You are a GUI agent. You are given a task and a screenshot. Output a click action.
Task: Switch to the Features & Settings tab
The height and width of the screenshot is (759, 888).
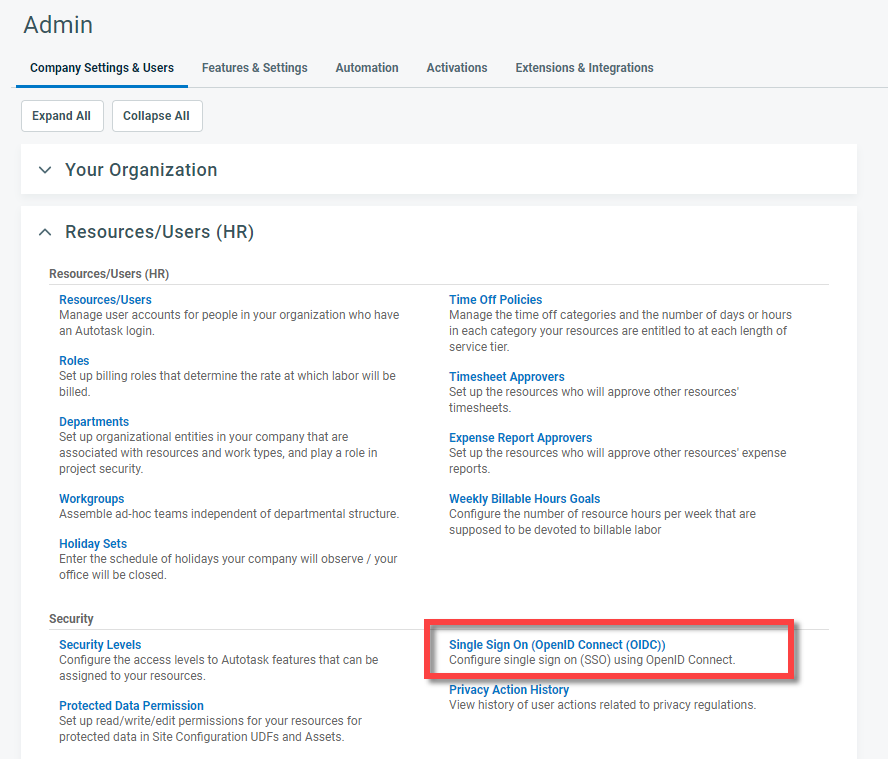click(255, 68)
